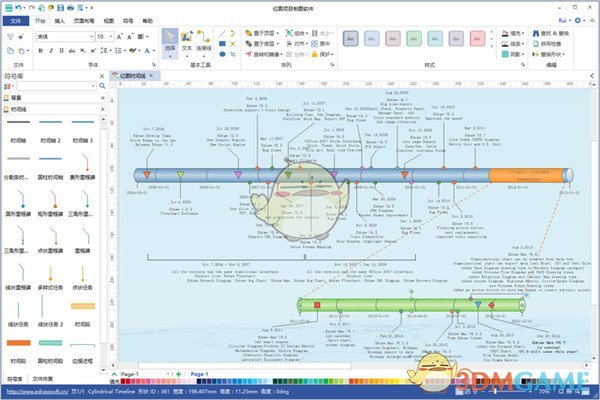This screenshot has width=600, height=400.
Task: Choose the blue ellipse drawing tool
Action: pos(222,54)
